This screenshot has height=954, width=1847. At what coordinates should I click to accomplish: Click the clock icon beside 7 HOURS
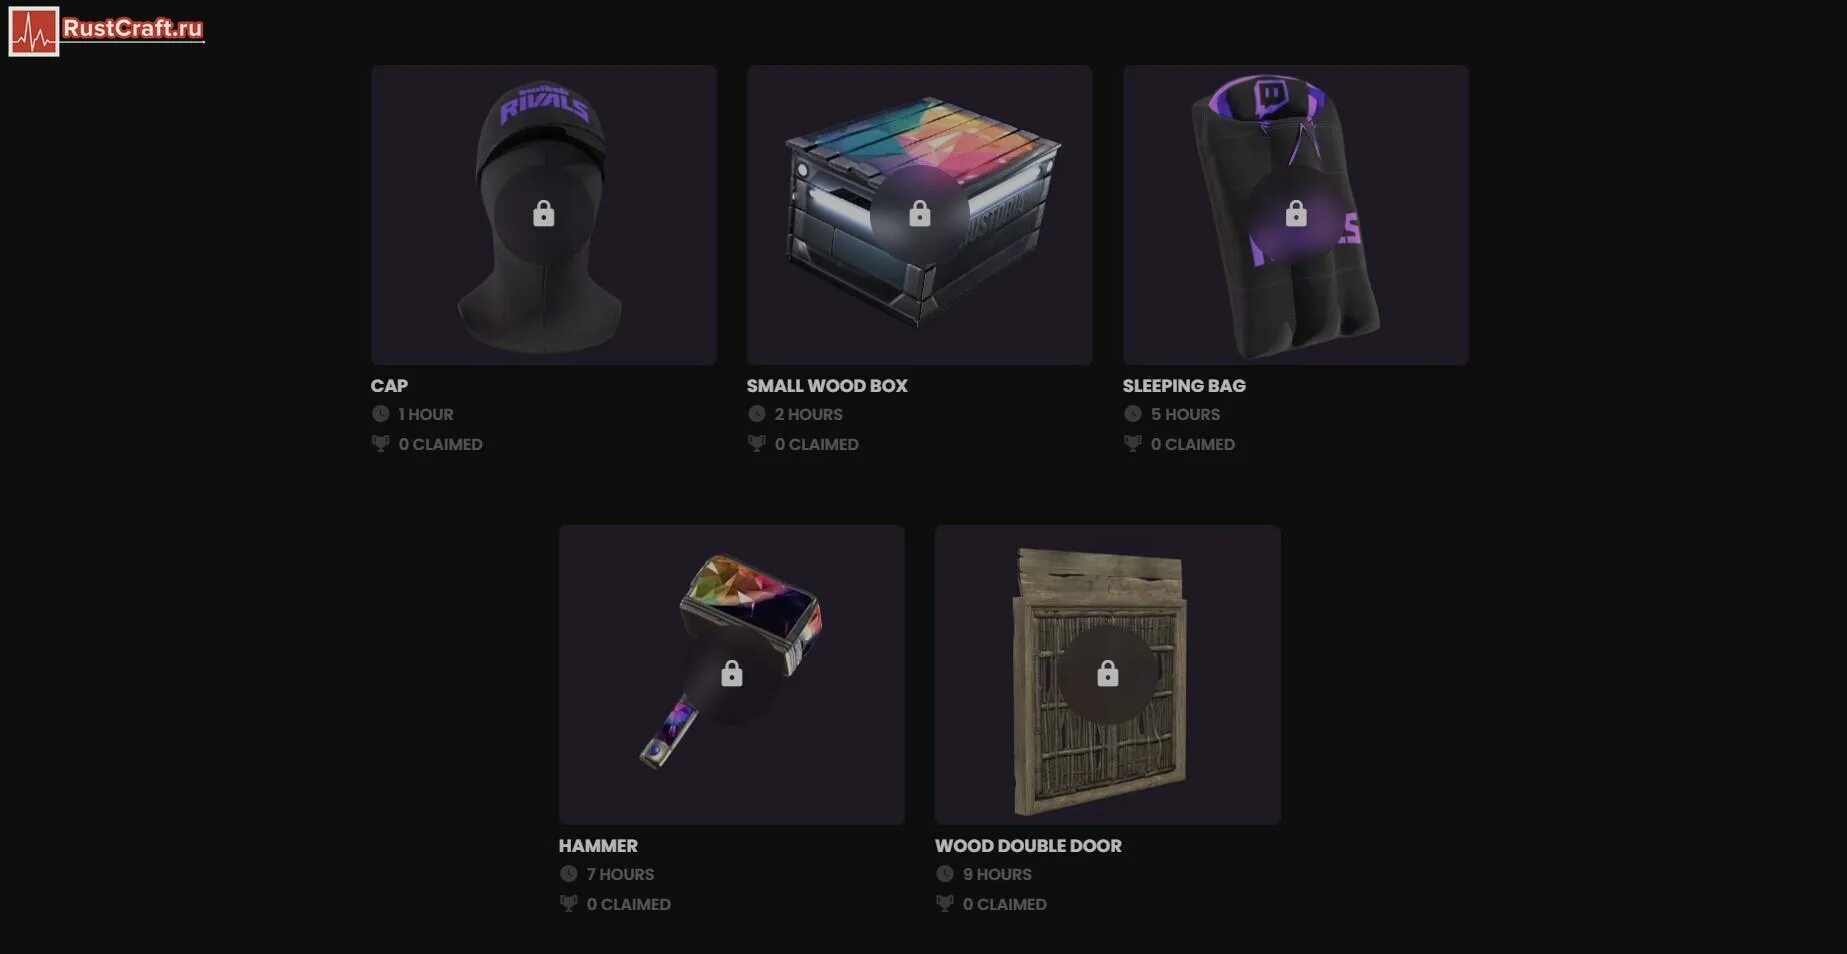pyautogui.click(x=568, y=874)
